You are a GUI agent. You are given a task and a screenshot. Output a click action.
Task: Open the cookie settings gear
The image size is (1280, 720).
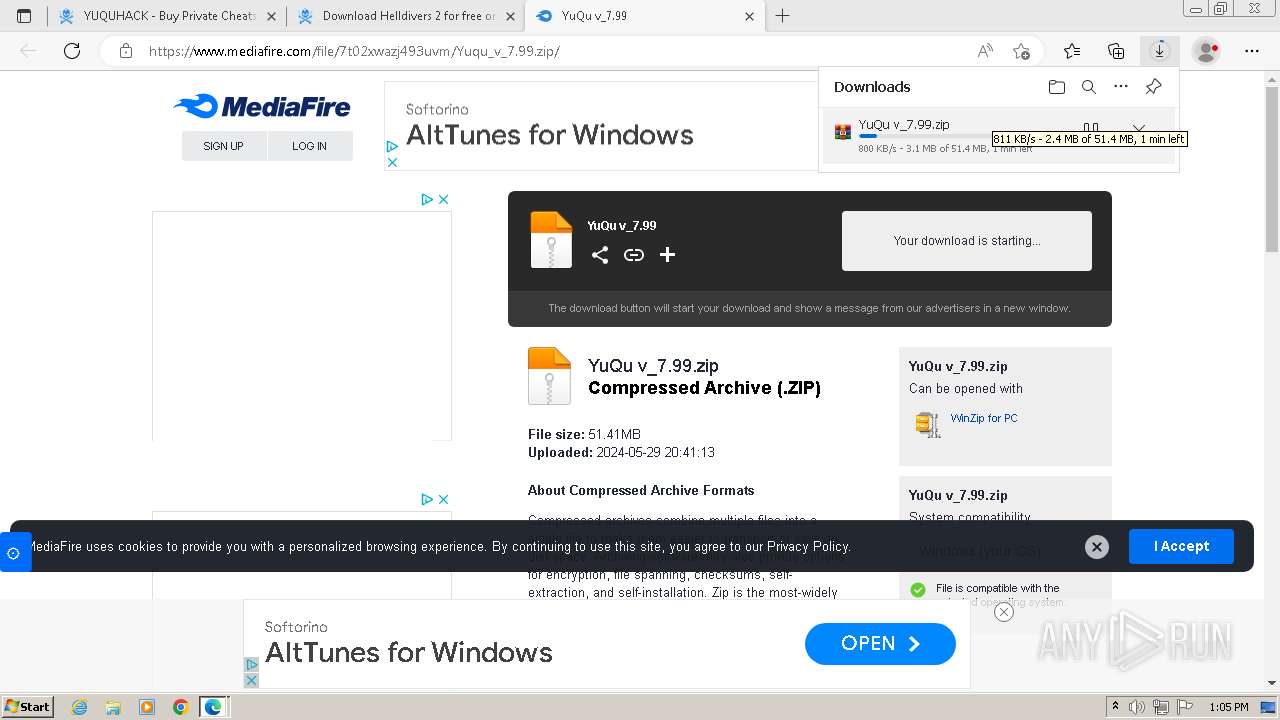click(14, 553)
